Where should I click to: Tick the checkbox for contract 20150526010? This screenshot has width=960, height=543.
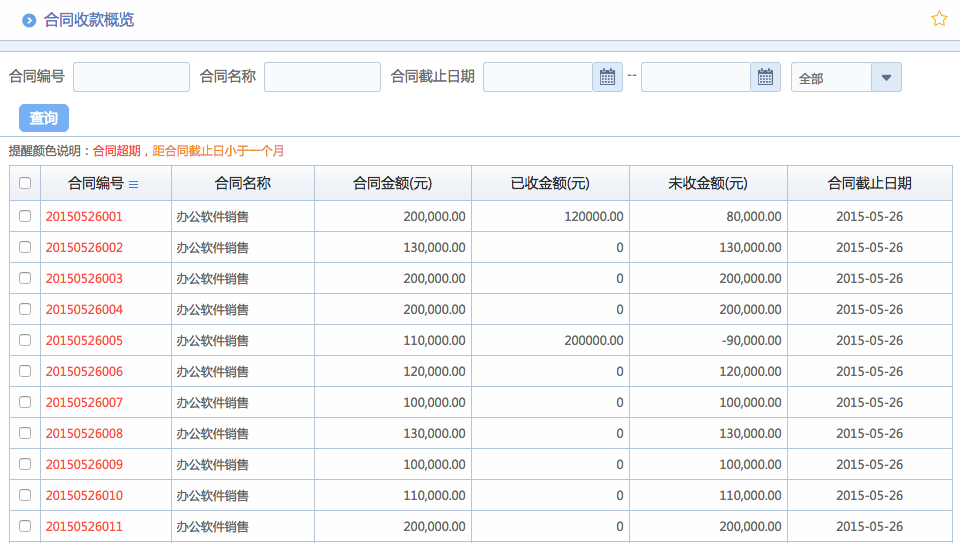click(25, 495)
